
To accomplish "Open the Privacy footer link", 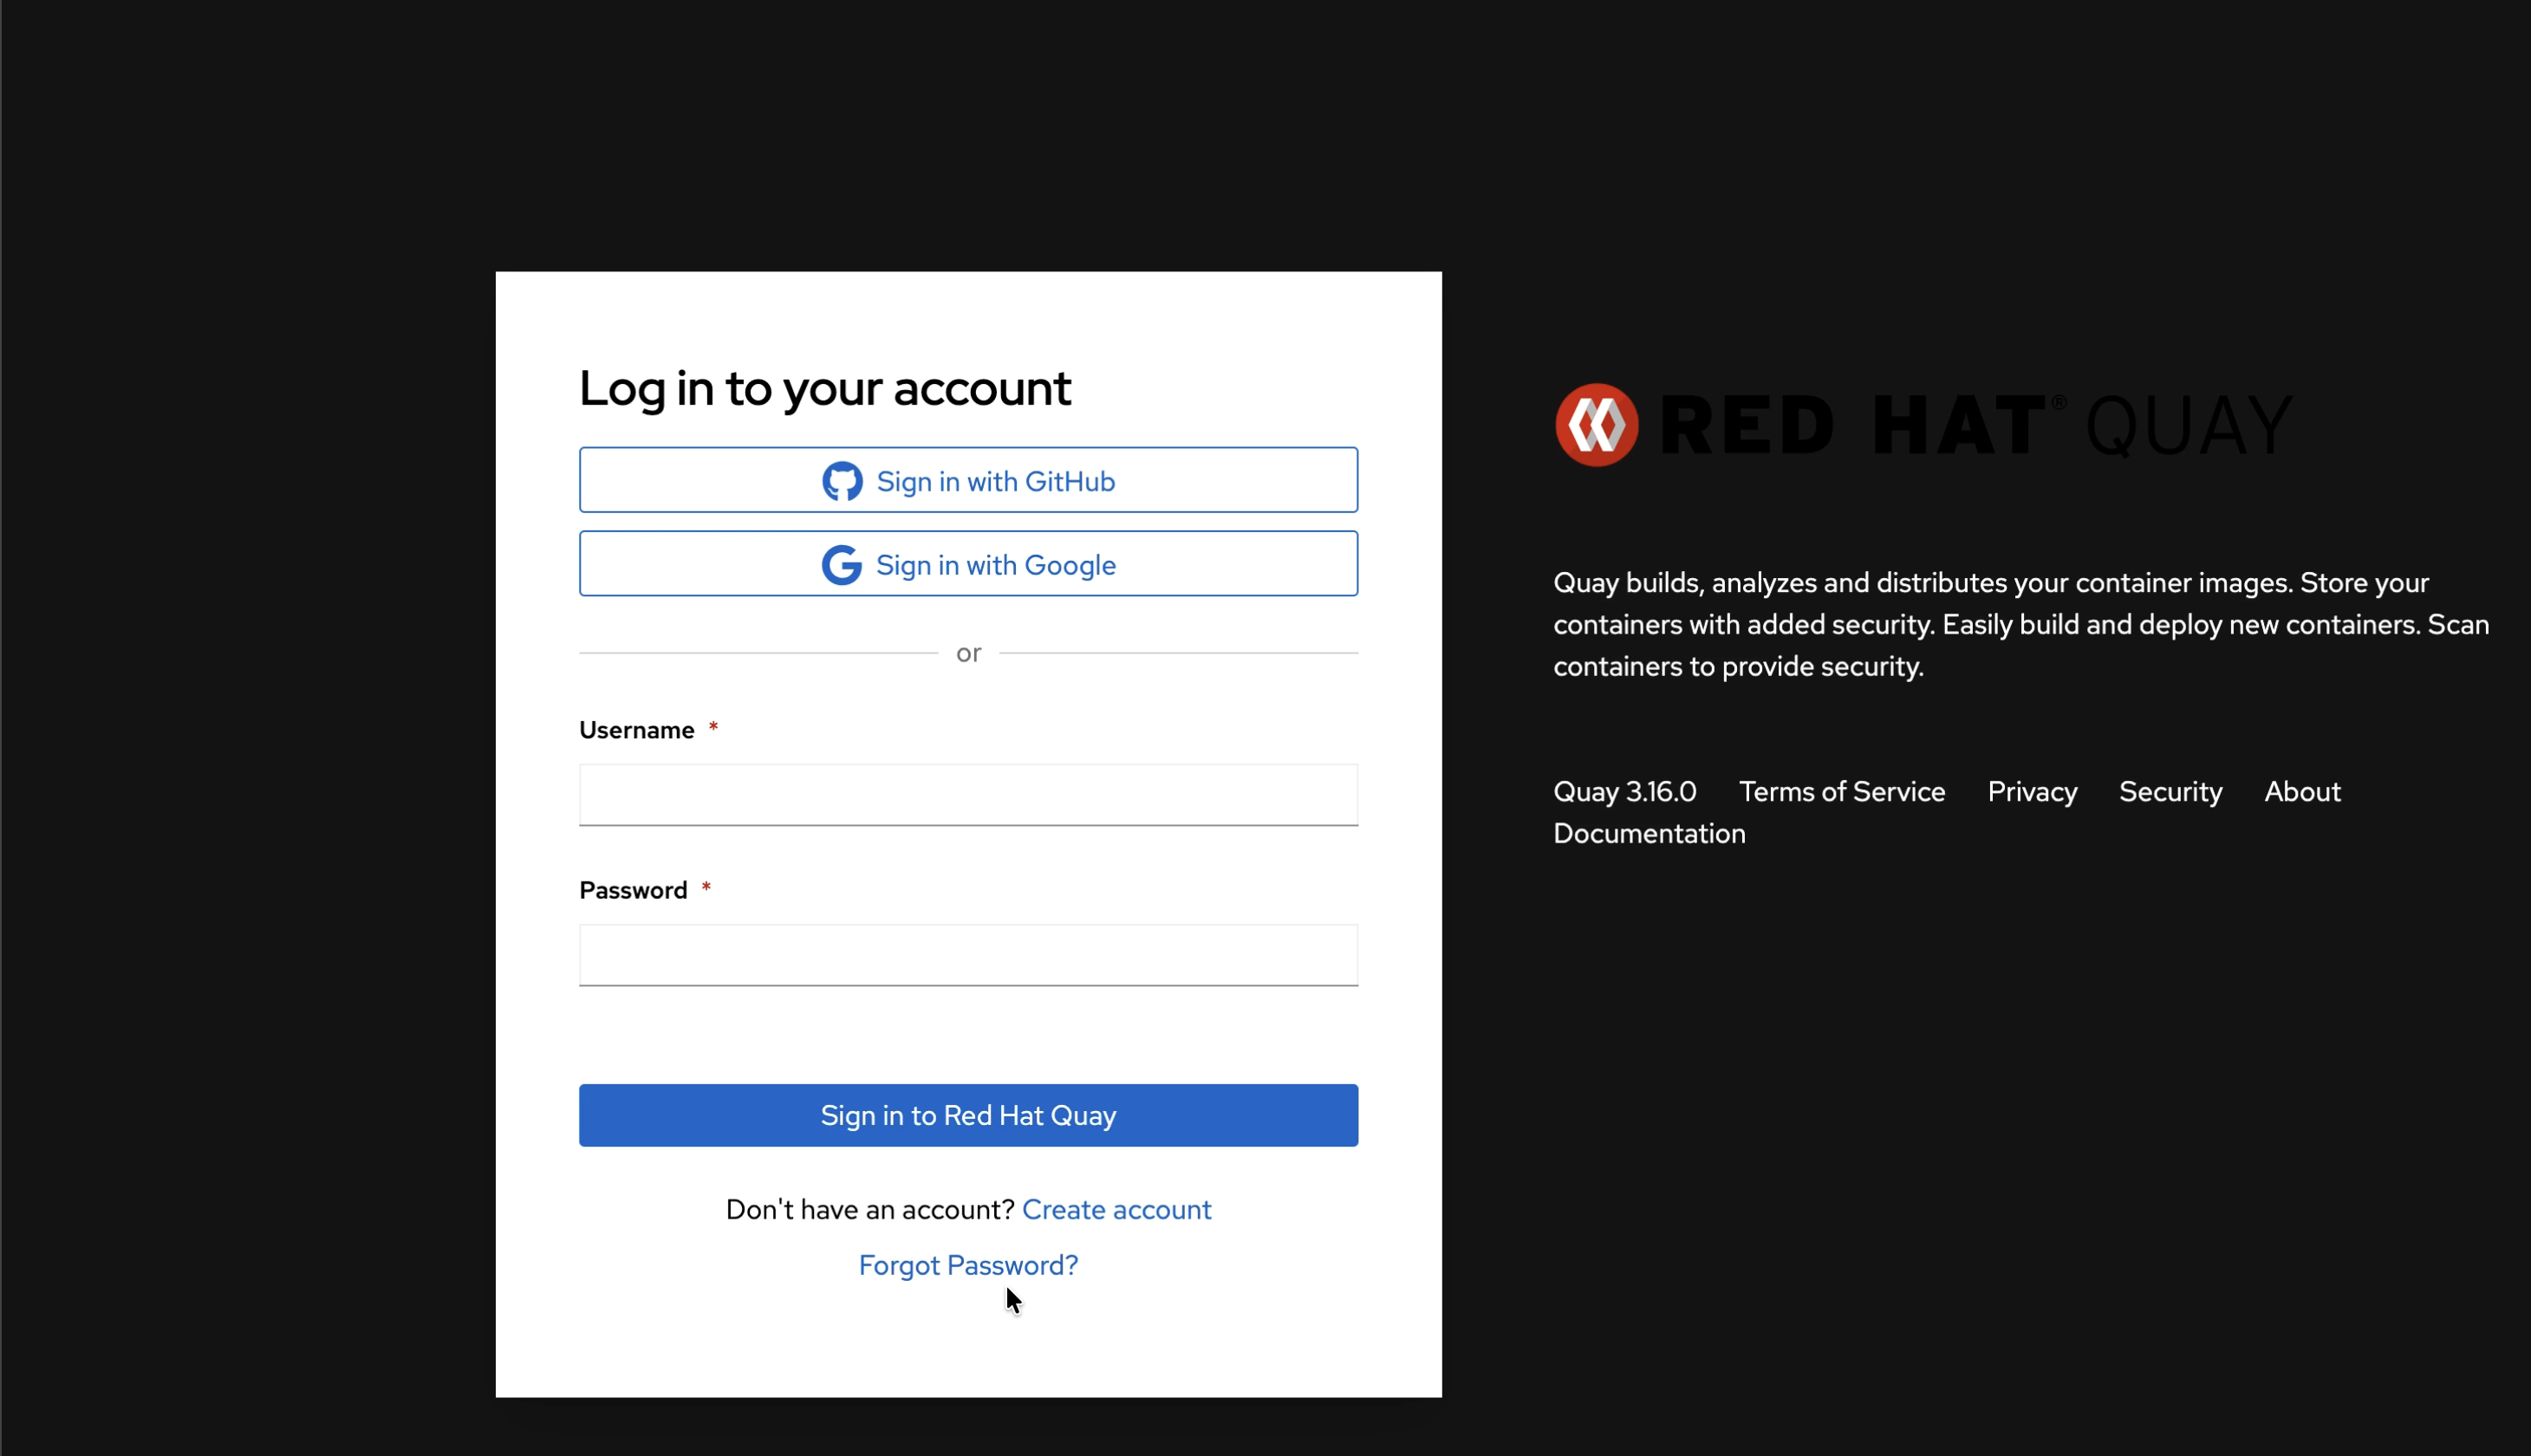I will [2031, 791].
